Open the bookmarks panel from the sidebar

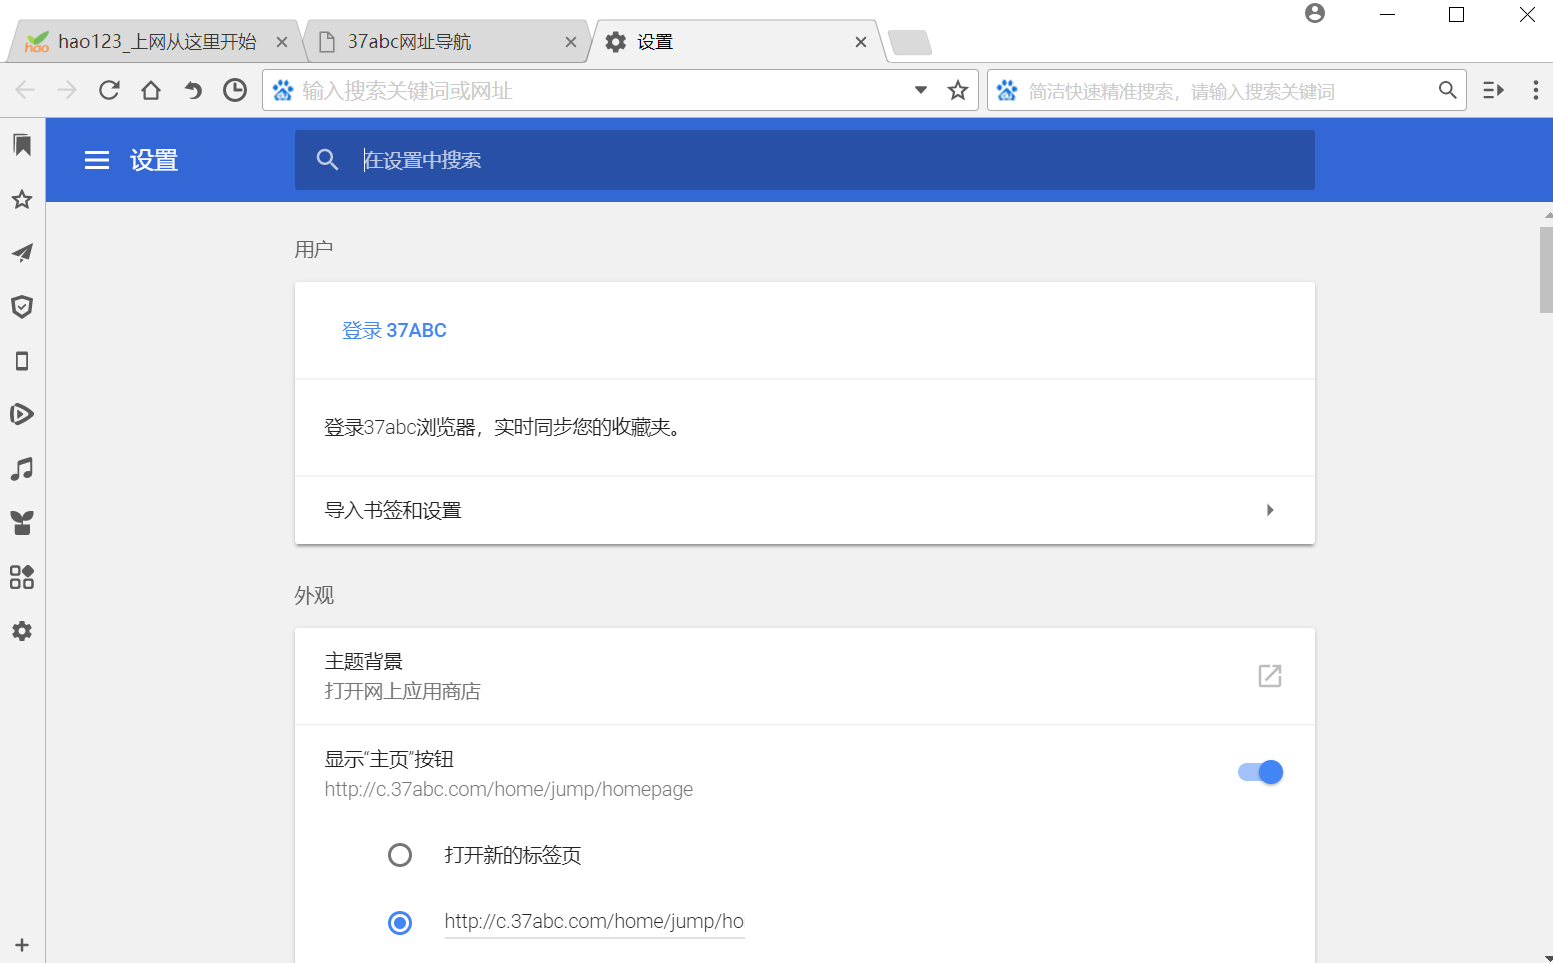click(22, 145)
